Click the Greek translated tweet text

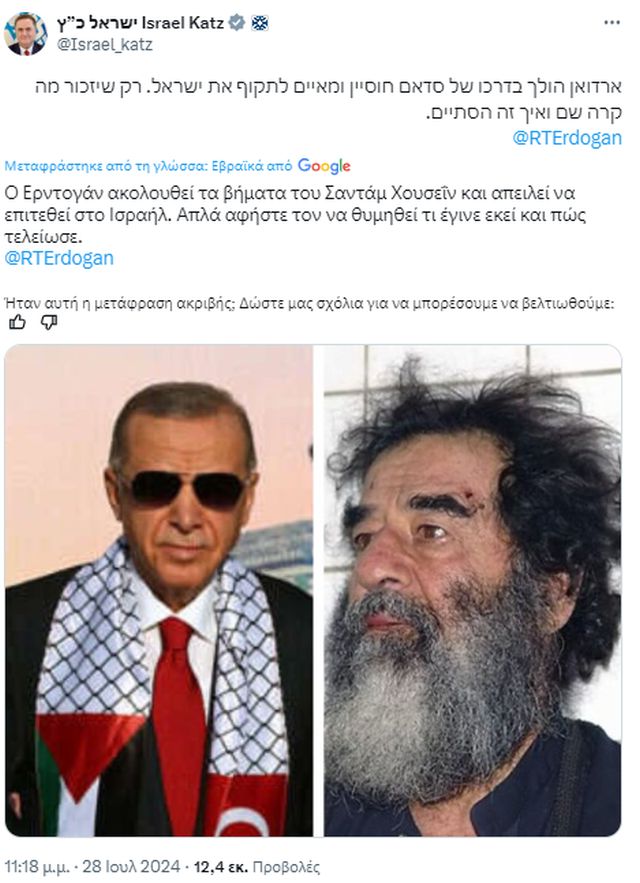[295, 215]
